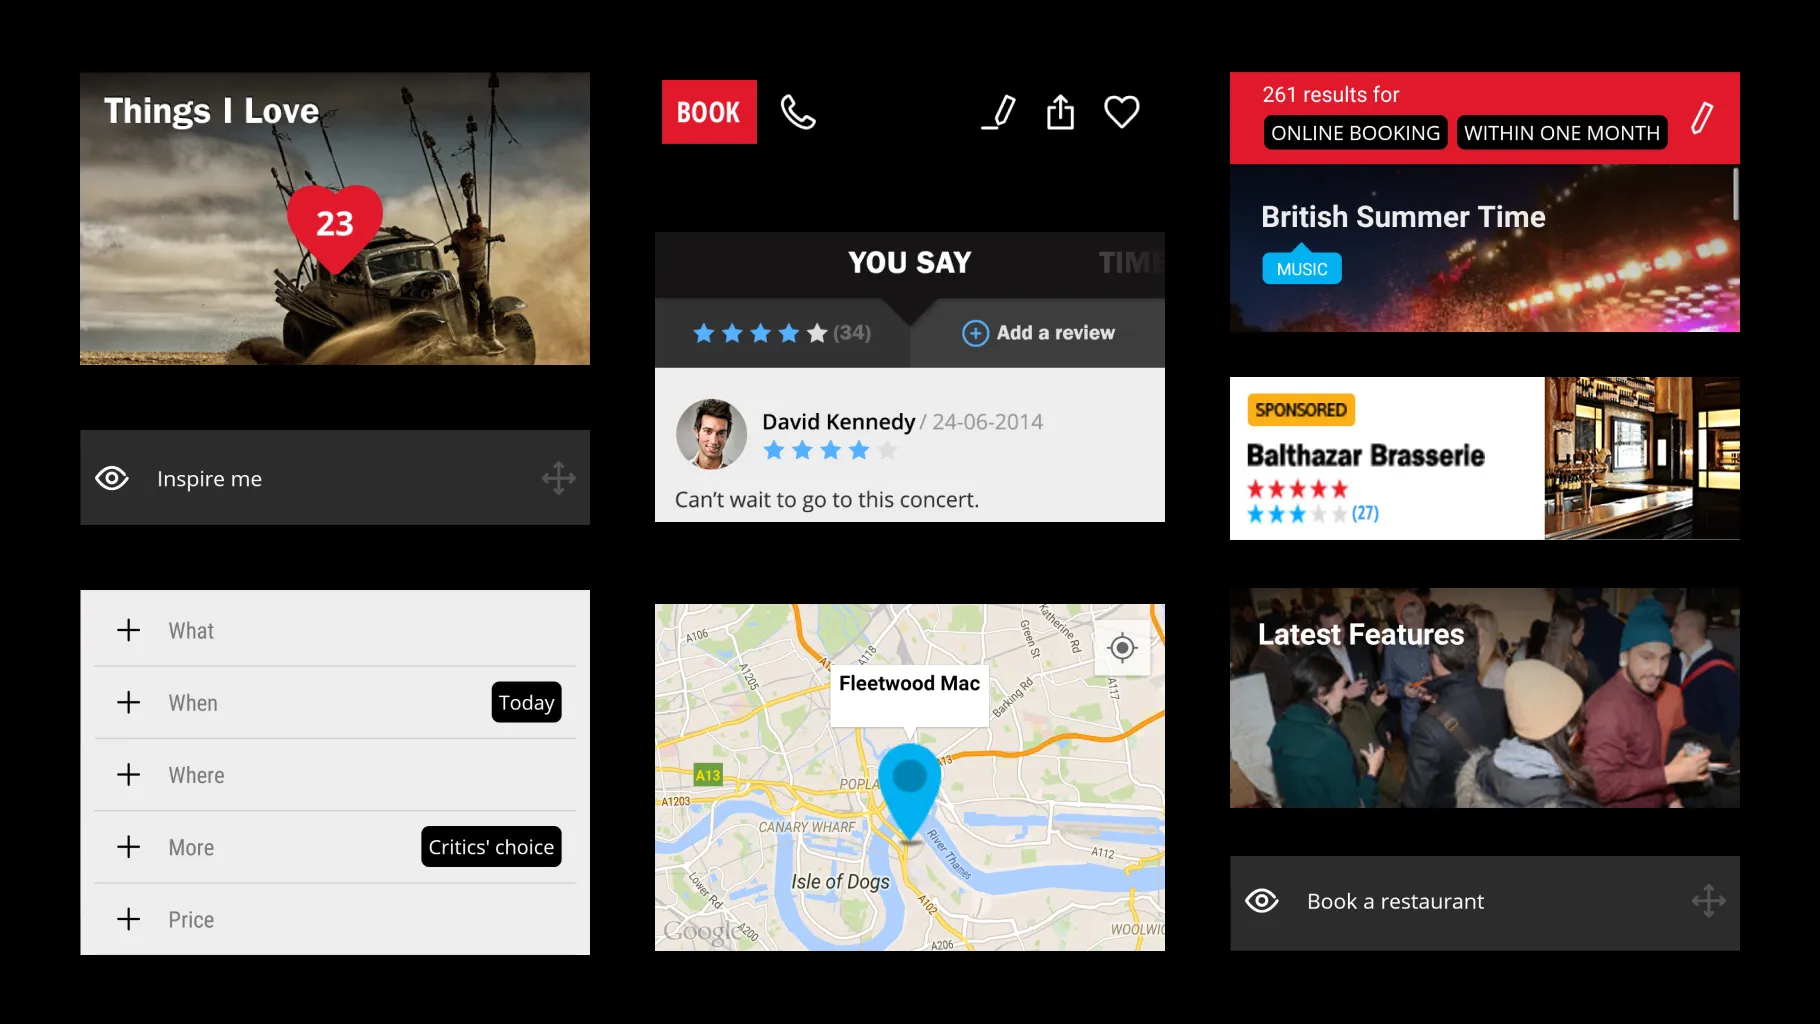Tap the red BOOK button
Viewport: 1820px width, 1024px height.
[709, 112]
